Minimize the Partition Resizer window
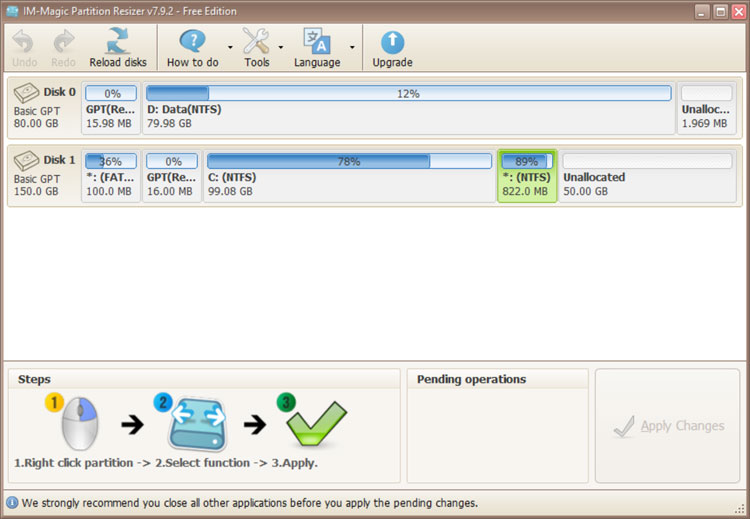 [702, 11]
